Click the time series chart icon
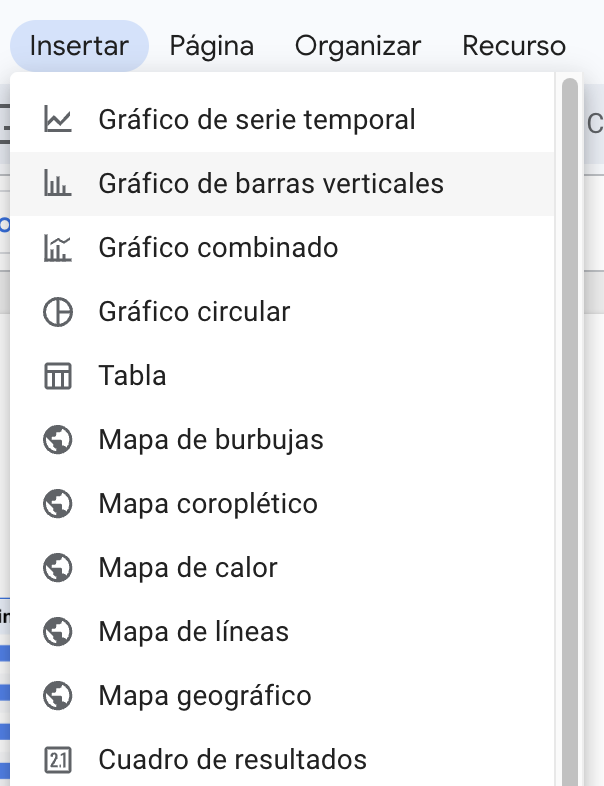Viewport: 604px width, 786px height. [58, 120]
